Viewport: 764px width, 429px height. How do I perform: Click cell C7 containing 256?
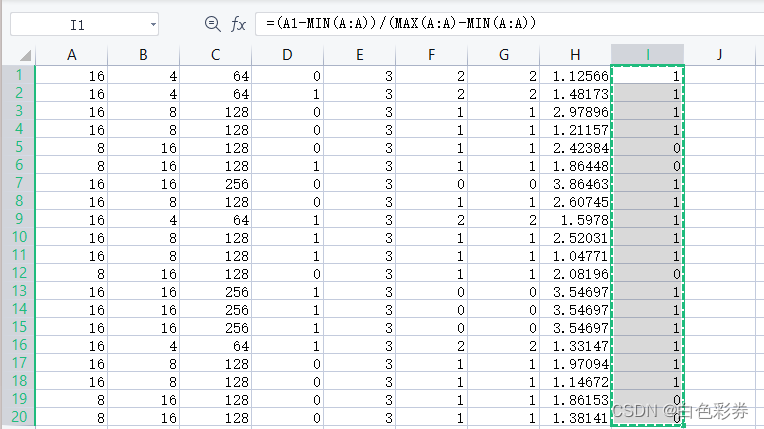[215, 183]
